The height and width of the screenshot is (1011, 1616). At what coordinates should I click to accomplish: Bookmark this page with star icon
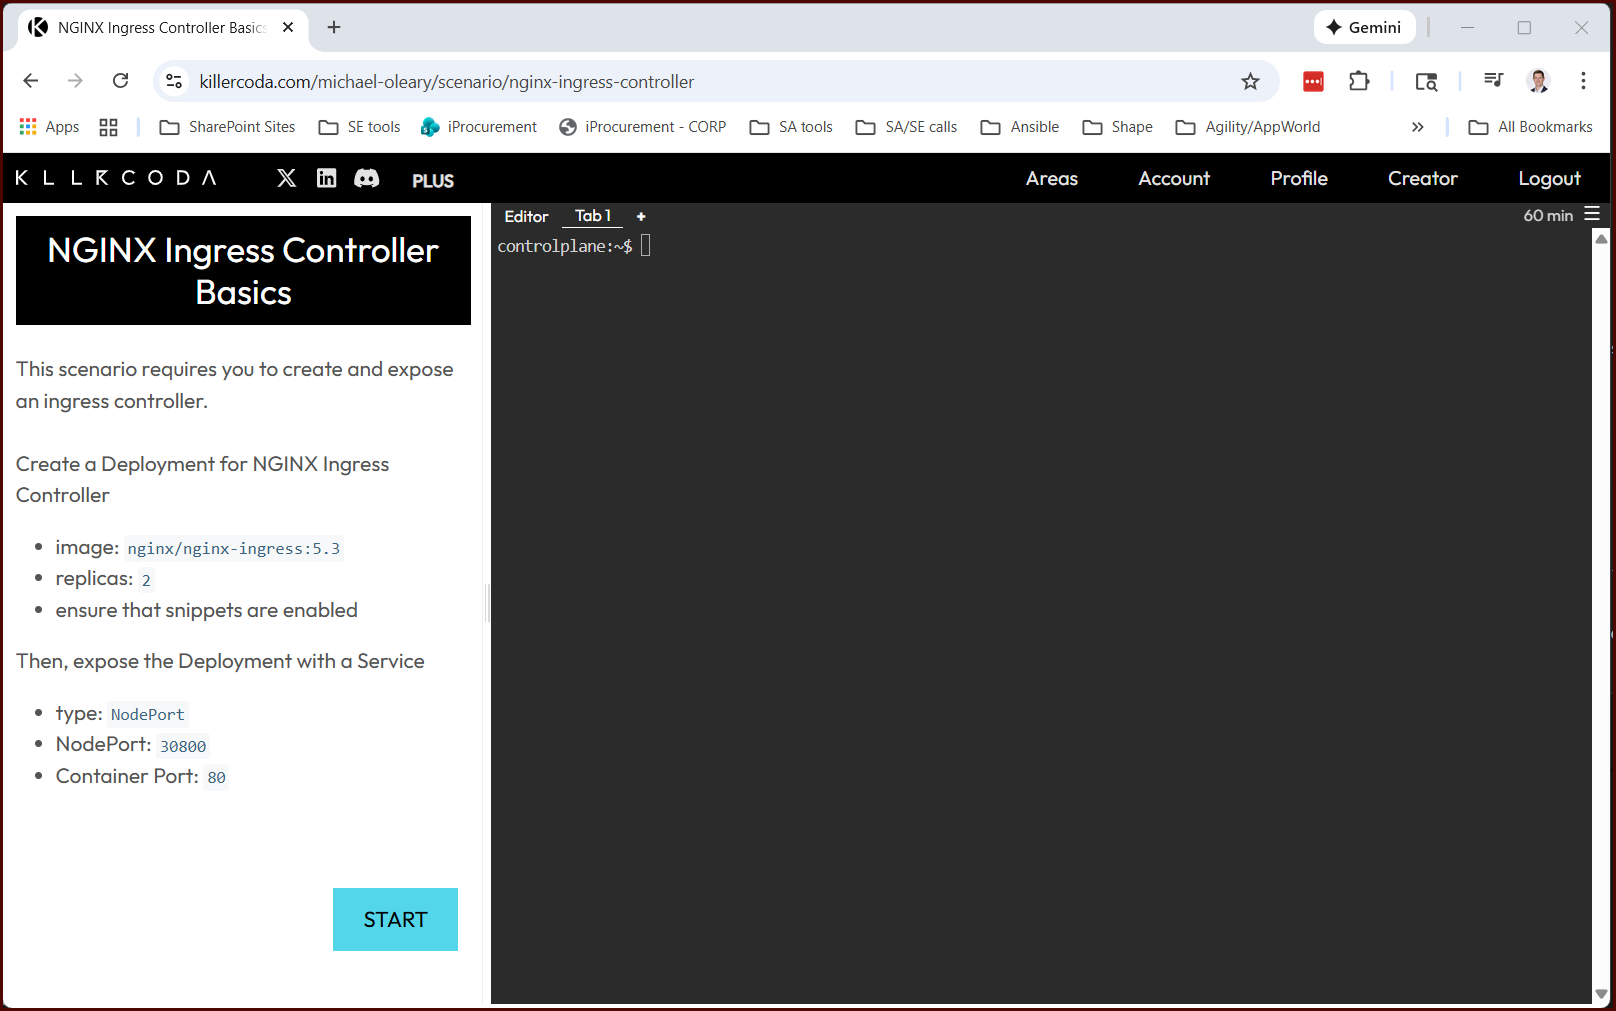(1250, 82)
